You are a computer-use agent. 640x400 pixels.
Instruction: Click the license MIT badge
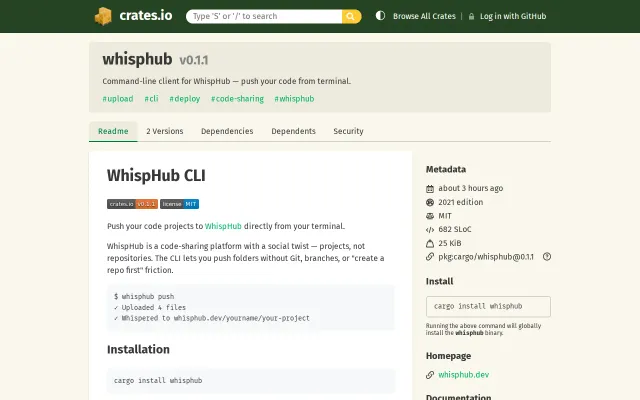pos(179,204)
